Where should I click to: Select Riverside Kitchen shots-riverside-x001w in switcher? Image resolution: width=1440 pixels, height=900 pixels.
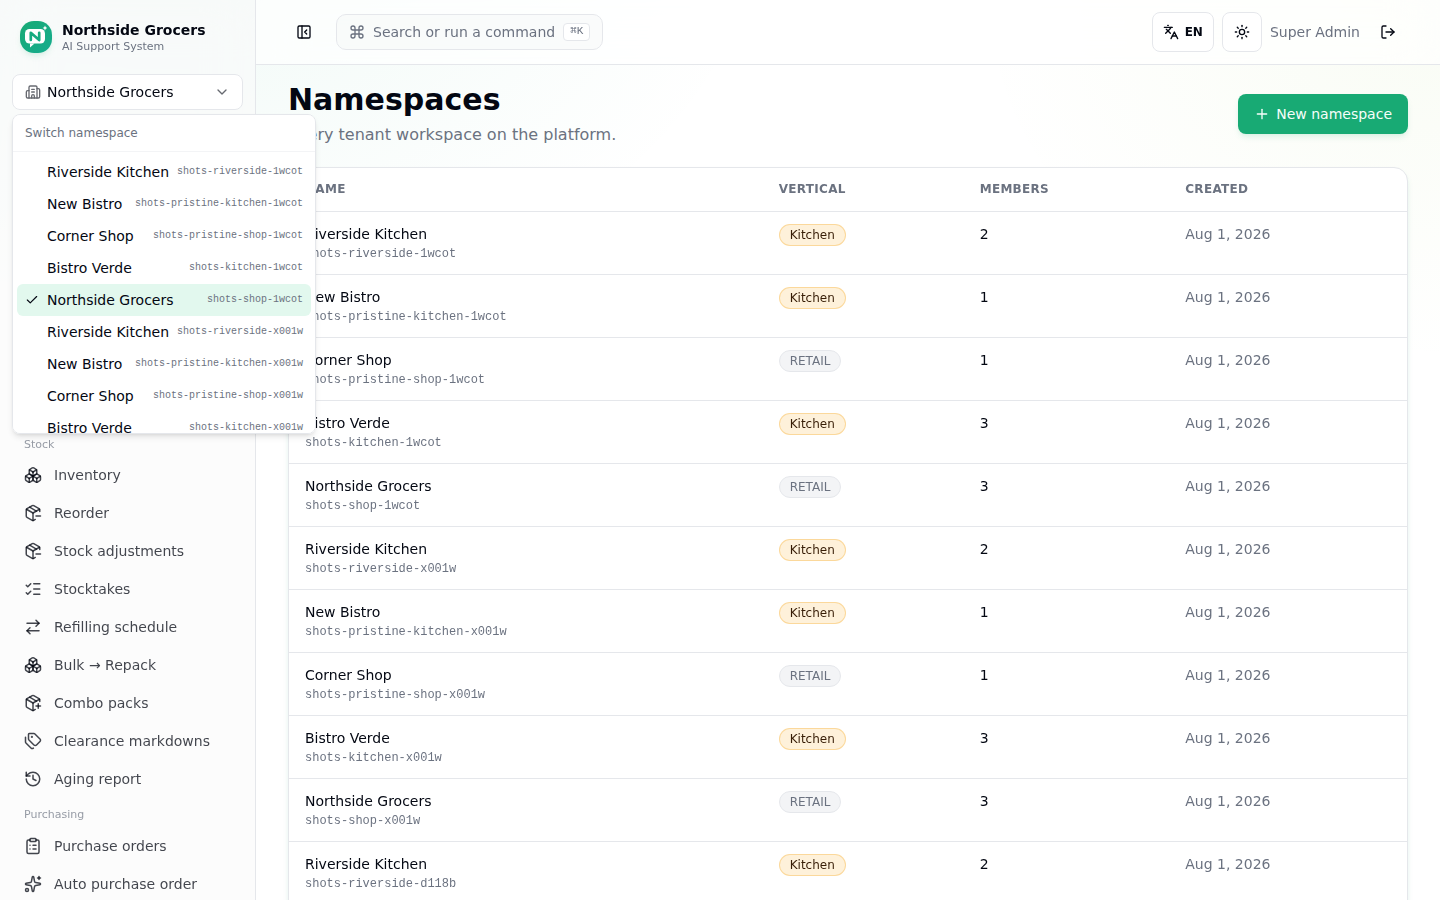[x=164, y=332]
